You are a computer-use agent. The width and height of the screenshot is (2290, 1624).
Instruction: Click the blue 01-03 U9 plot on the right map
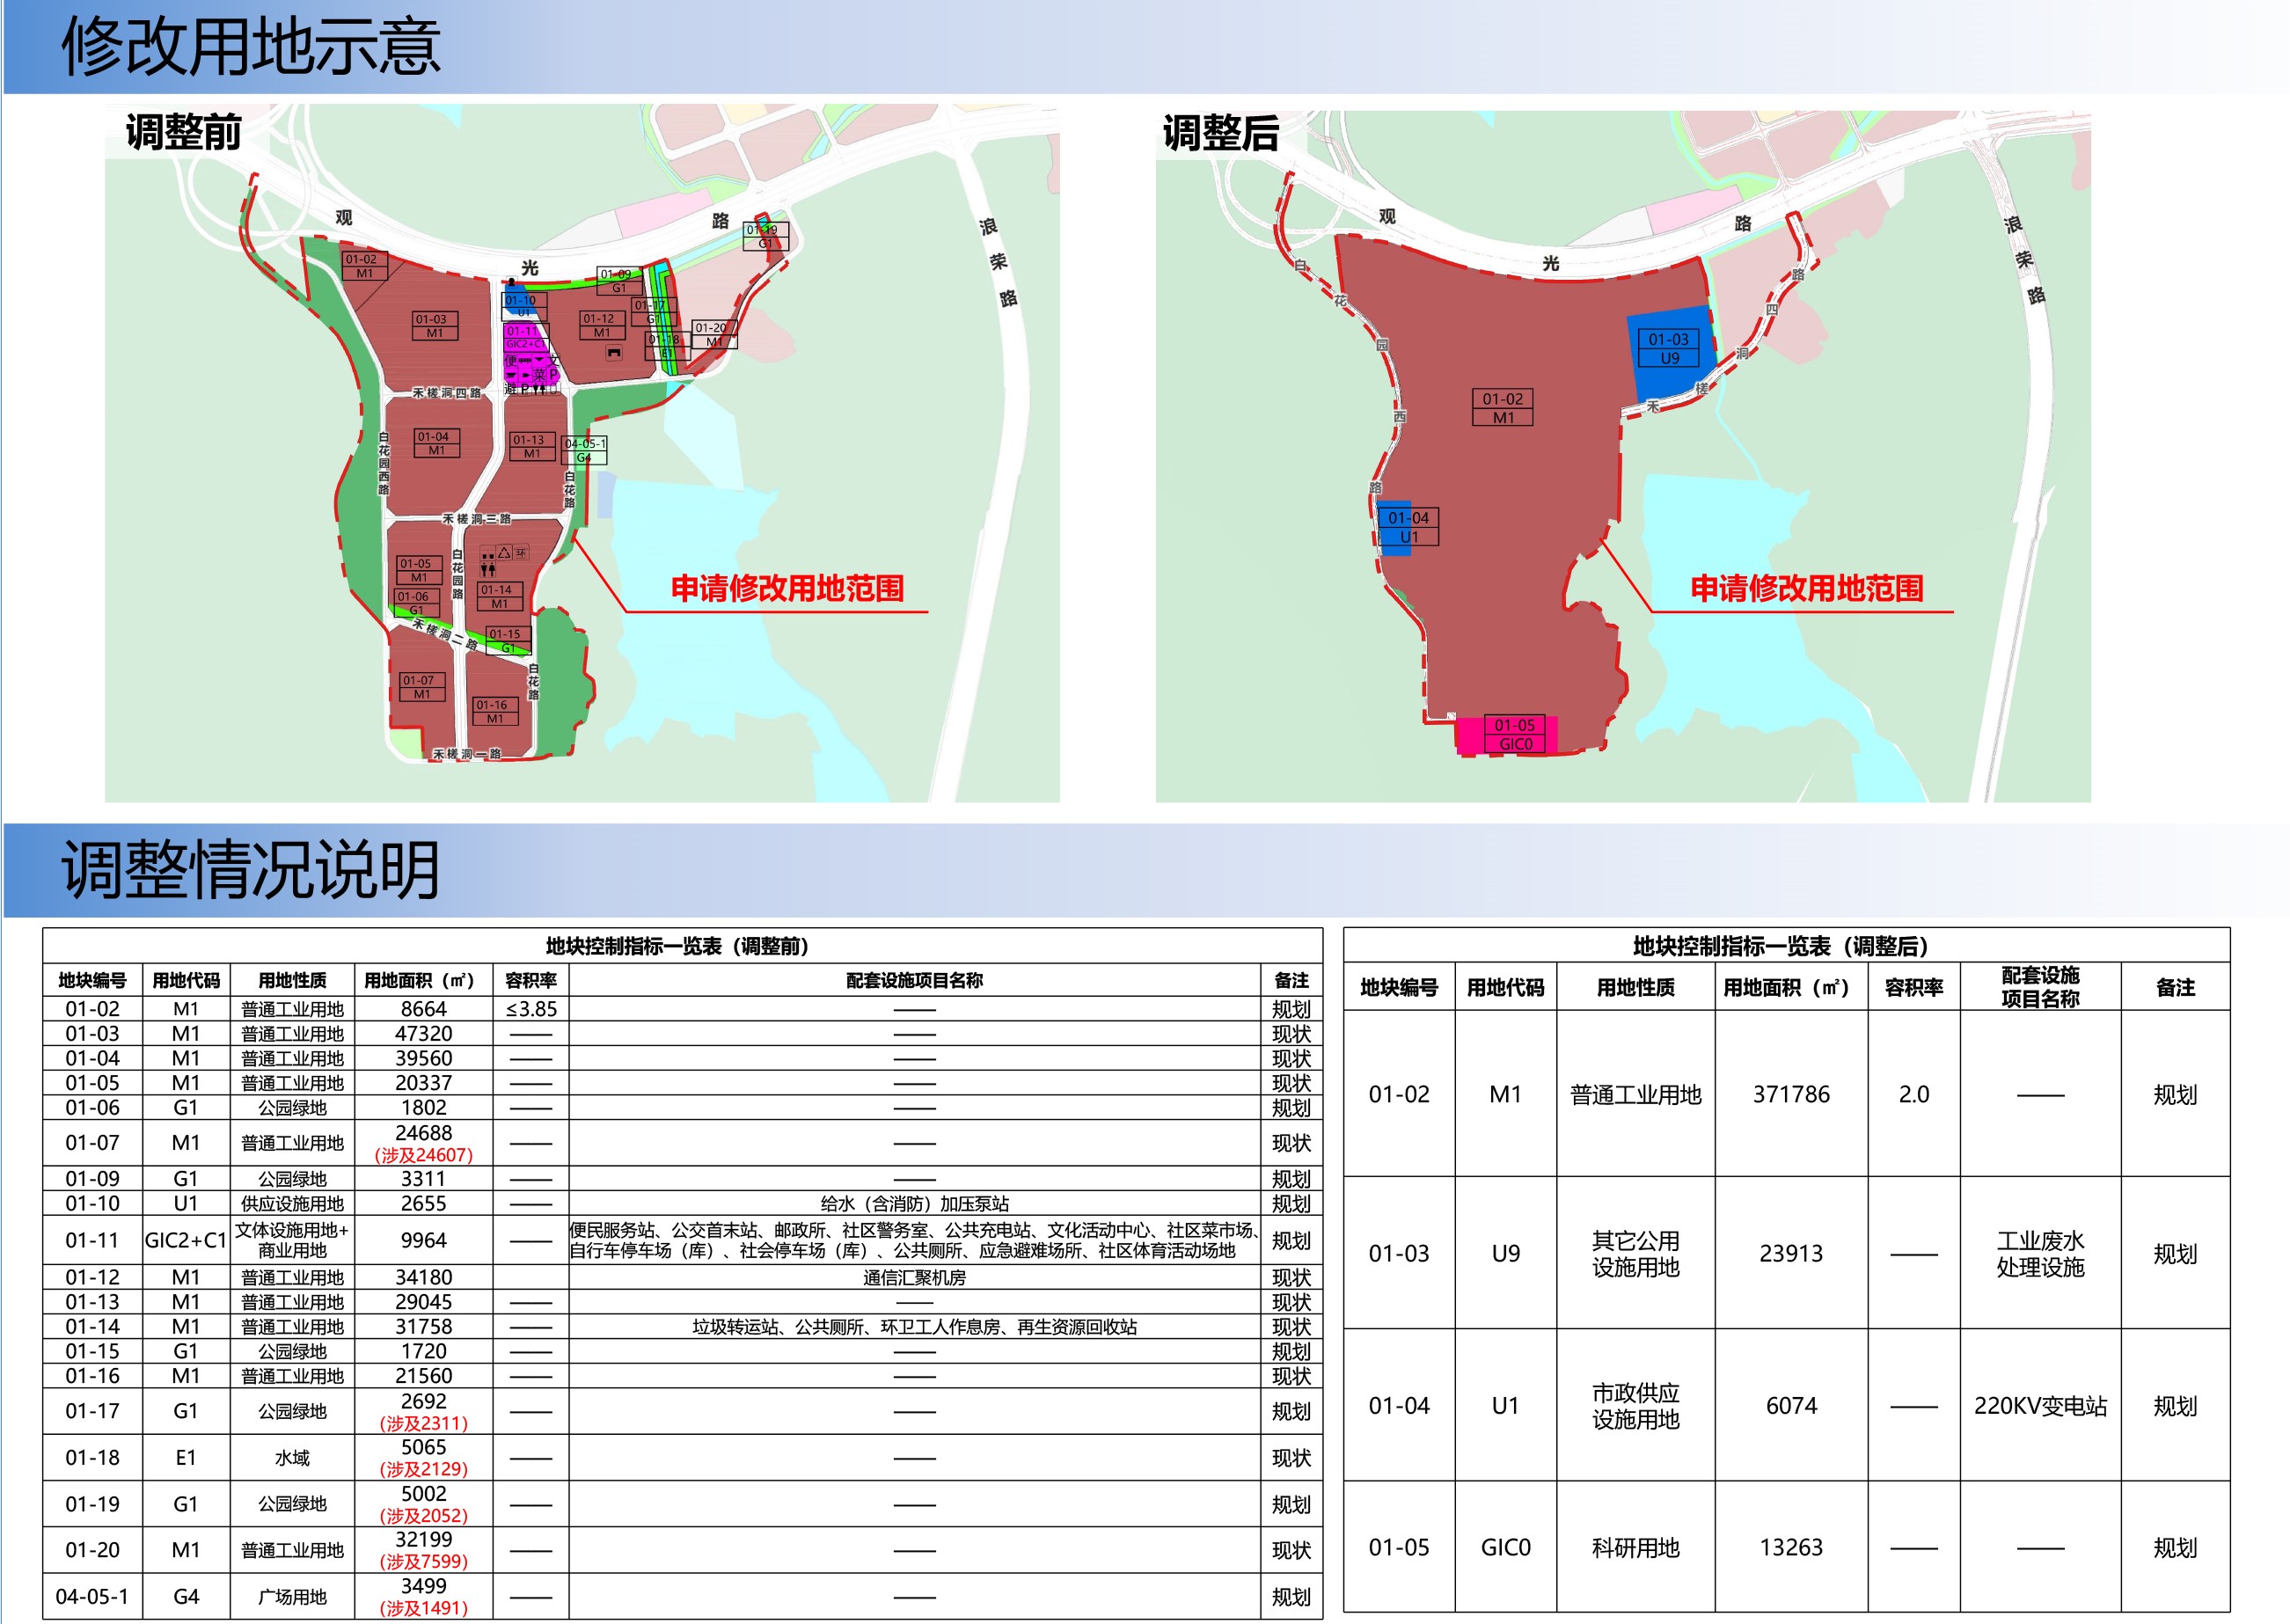pos(1668,355)
